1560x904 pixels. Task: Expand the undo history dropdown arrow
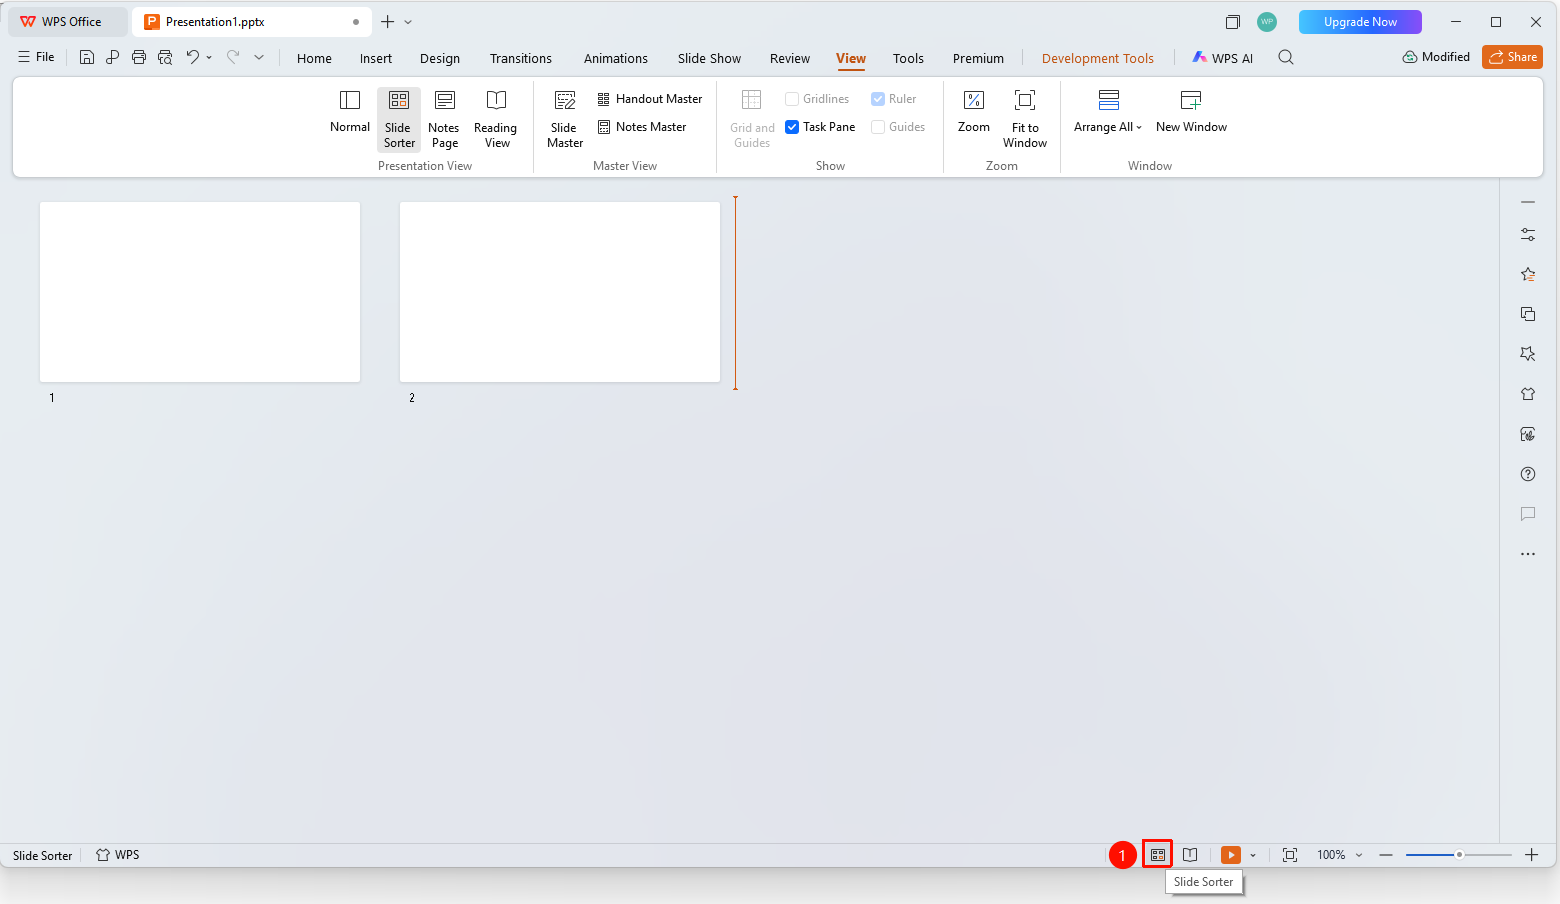(209, 58)
